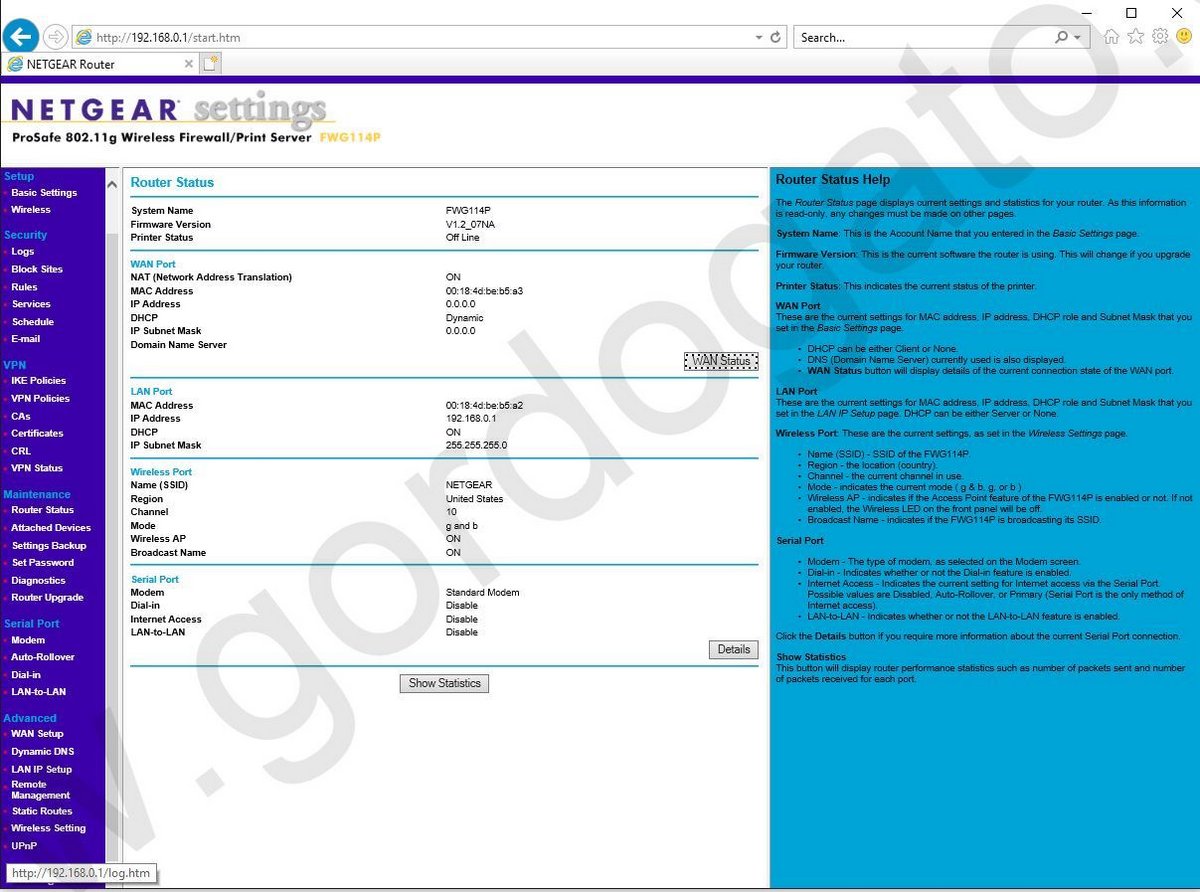Screen dimensions: 1200x892
Task: Go to the VPN Policies page
Action: [x=40, y=399]
